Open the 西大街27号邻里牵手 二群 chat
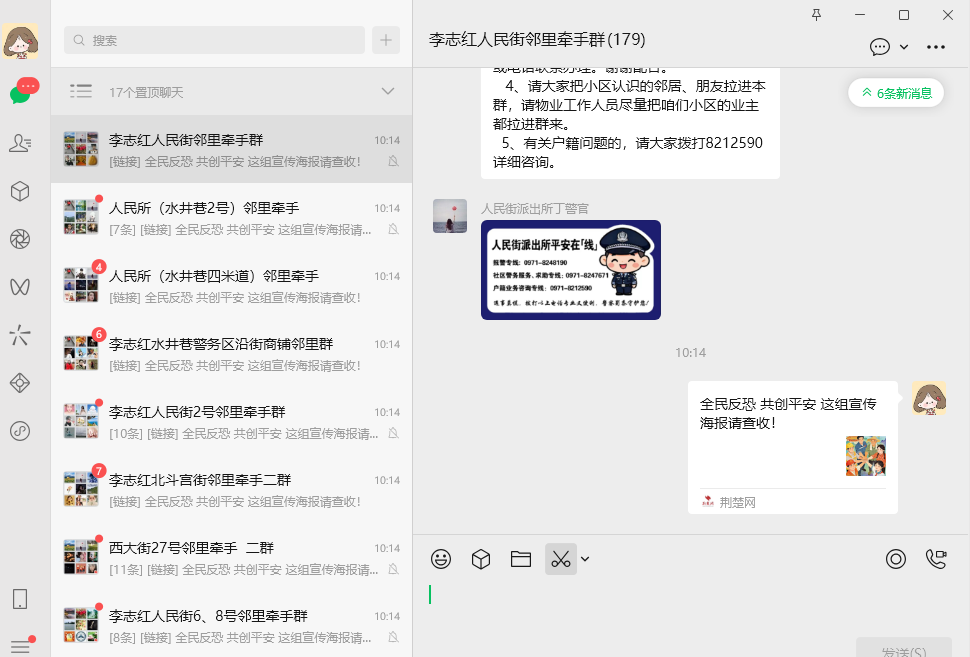Screen dimensions: 970x657 tap(231, 558)
